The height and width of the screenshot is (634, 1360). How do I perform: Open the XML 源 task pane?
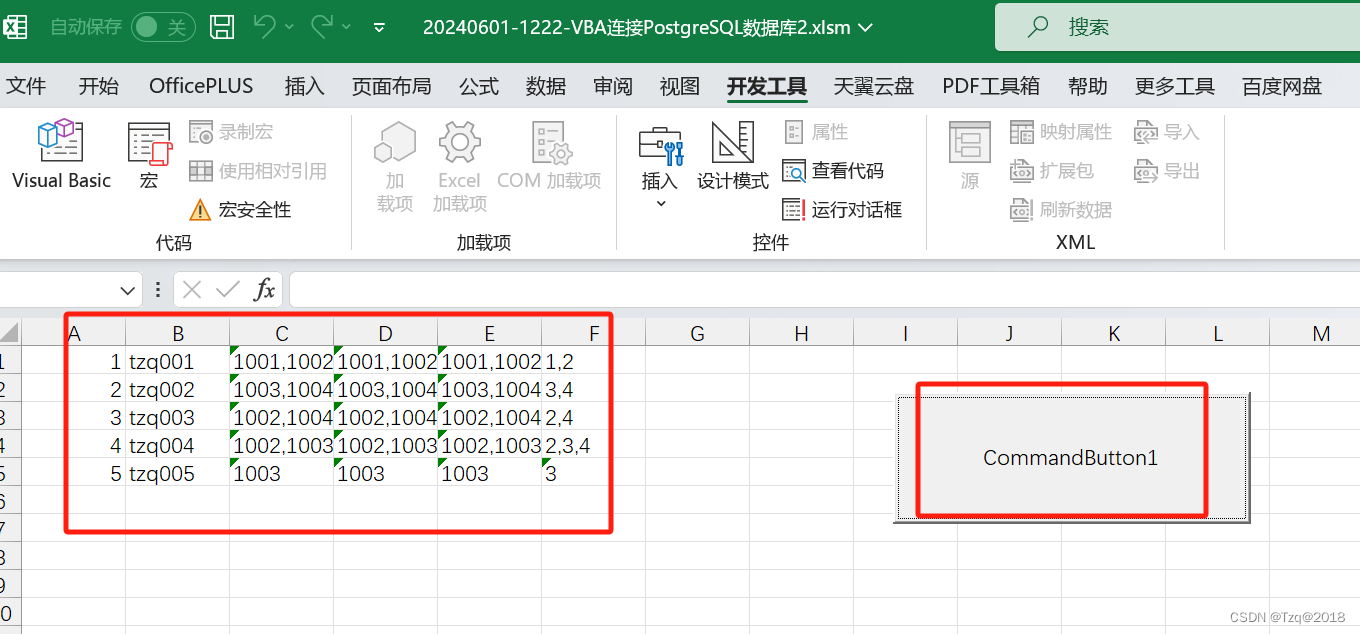pyautogui.click(x=969, y=160)
